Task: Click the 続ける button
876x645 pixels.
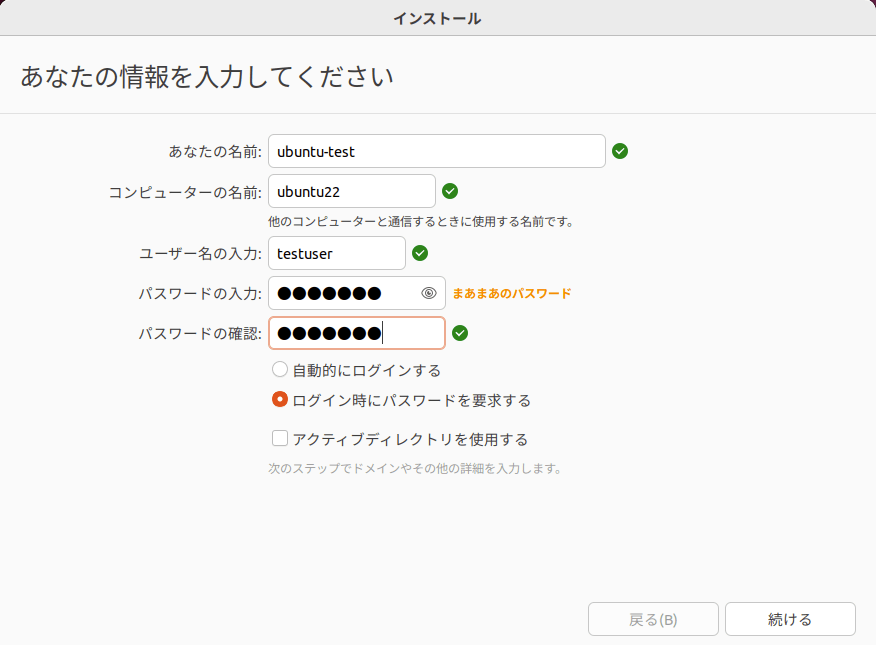Action: [x=790, y=619]
